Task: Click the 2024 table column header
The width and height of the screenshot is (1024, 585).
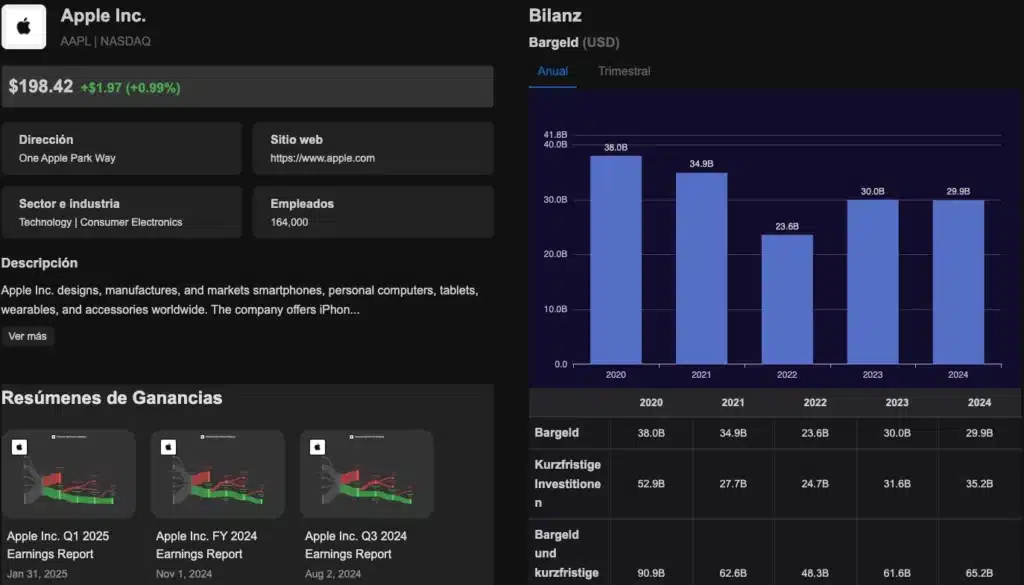Action: click(979, 403)
